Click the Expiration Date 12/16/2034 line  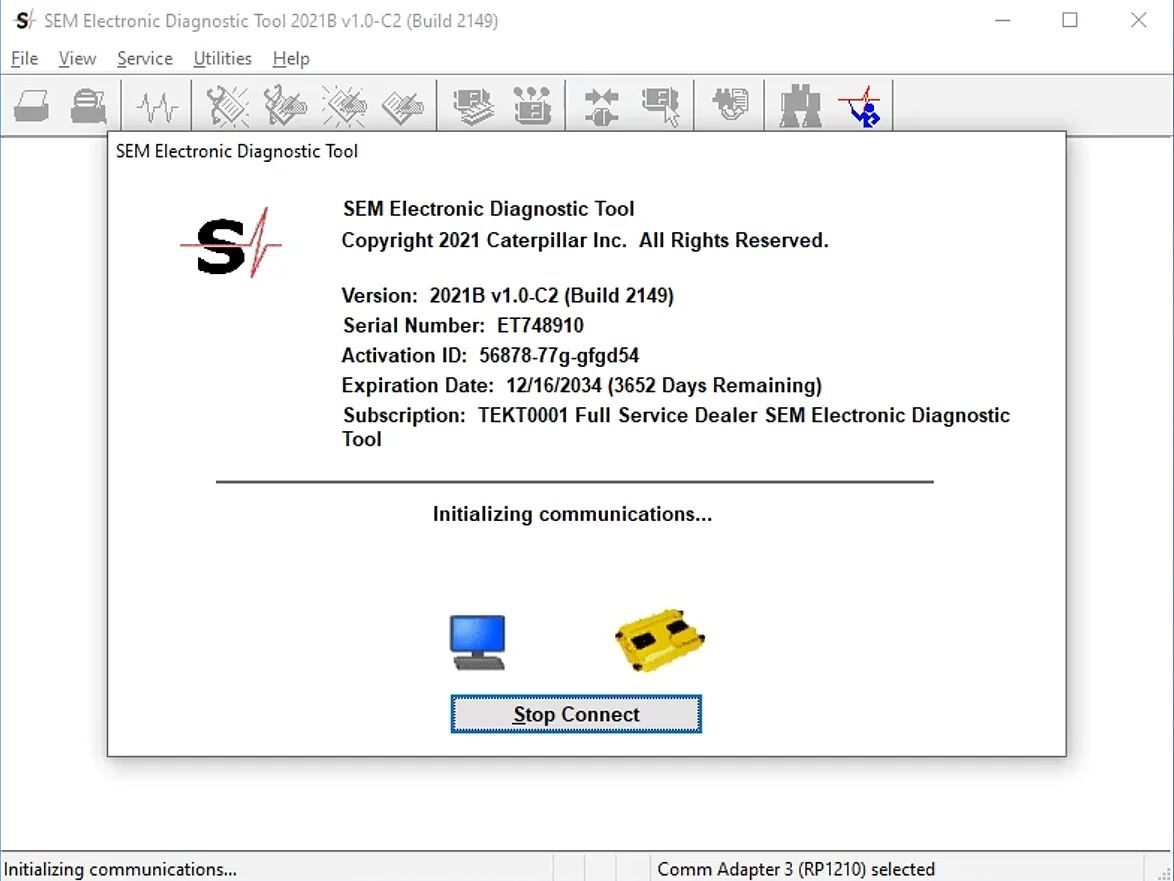[582, 385]
